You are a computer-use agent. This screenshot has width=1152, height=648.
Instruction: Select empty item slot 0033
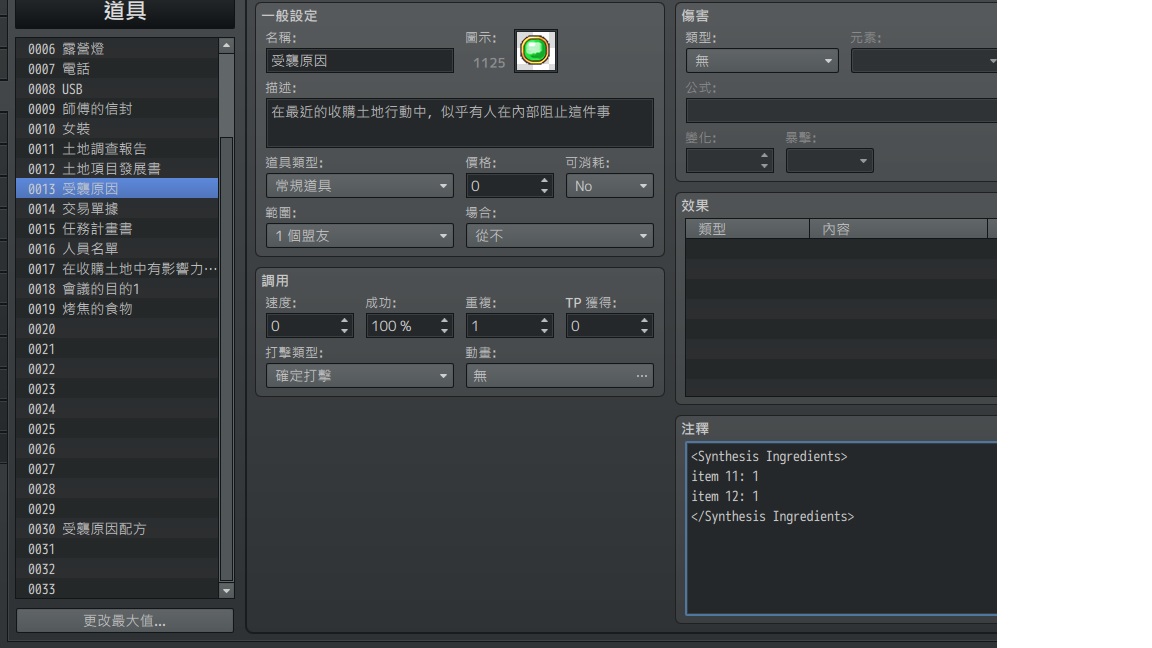pos(117,588)
